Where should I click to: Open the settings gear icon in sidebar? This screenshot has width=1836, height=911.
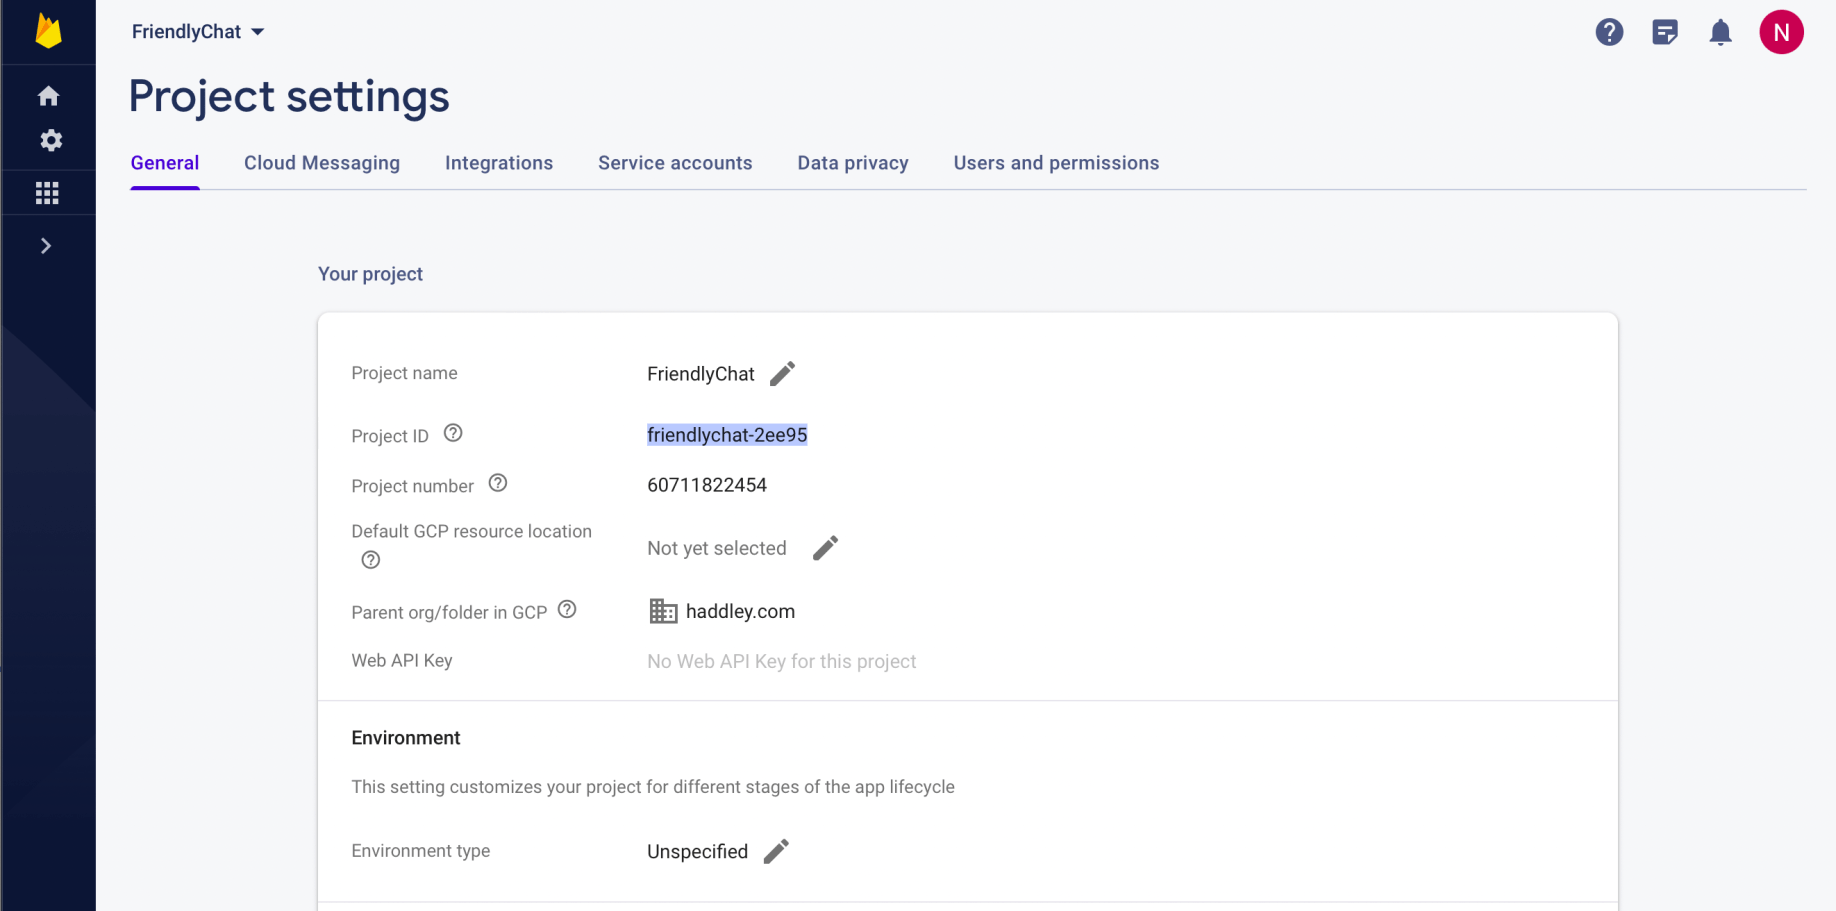click(x=50, y=141)
